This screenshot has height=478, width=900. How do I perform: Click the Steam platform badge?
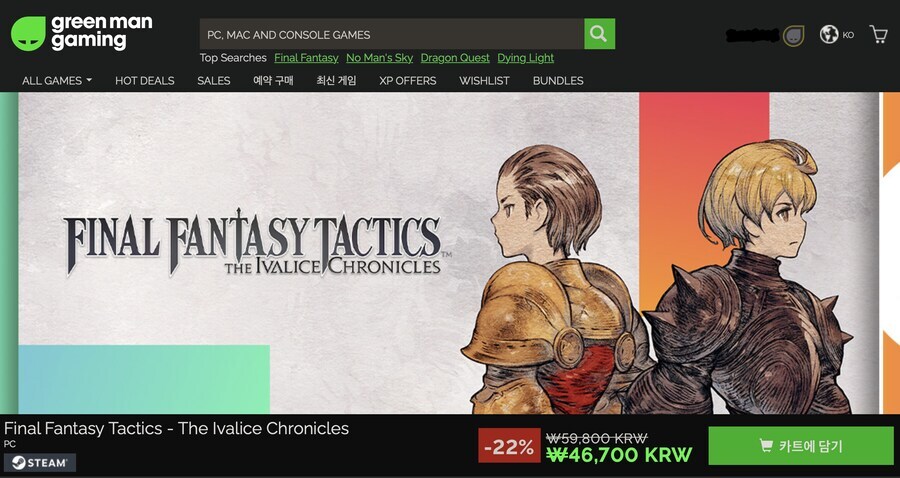click(x=40, y=463)
